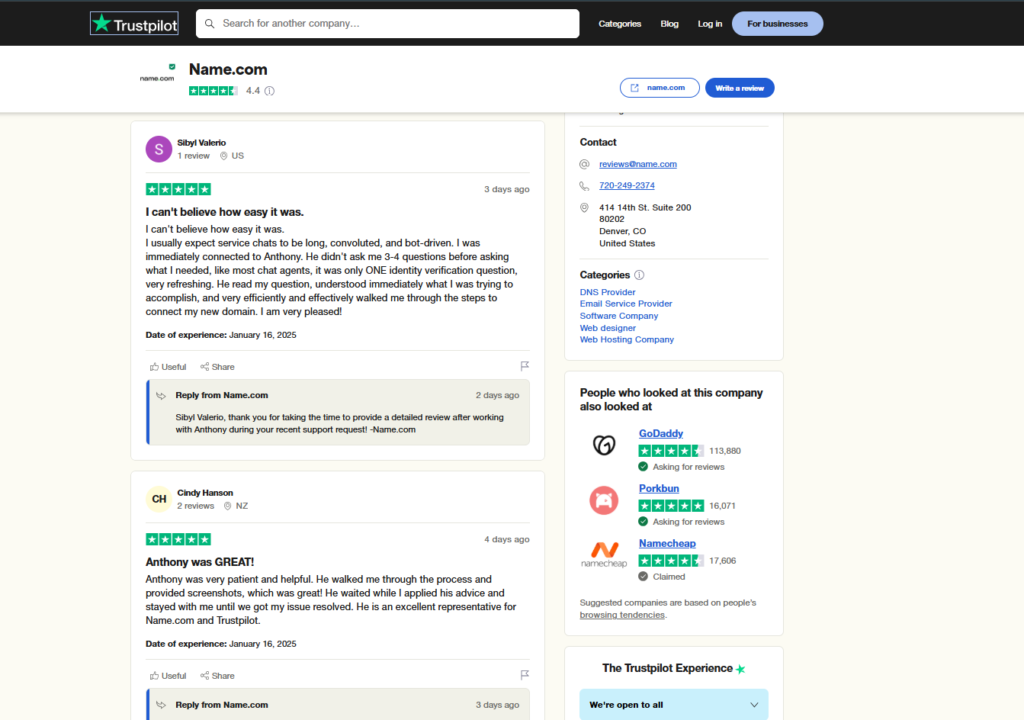Viewport: 1024px width, 720px height.
Task: Click Sibyl Valerio's purple avatar
Action: click(x=159, y=149)
